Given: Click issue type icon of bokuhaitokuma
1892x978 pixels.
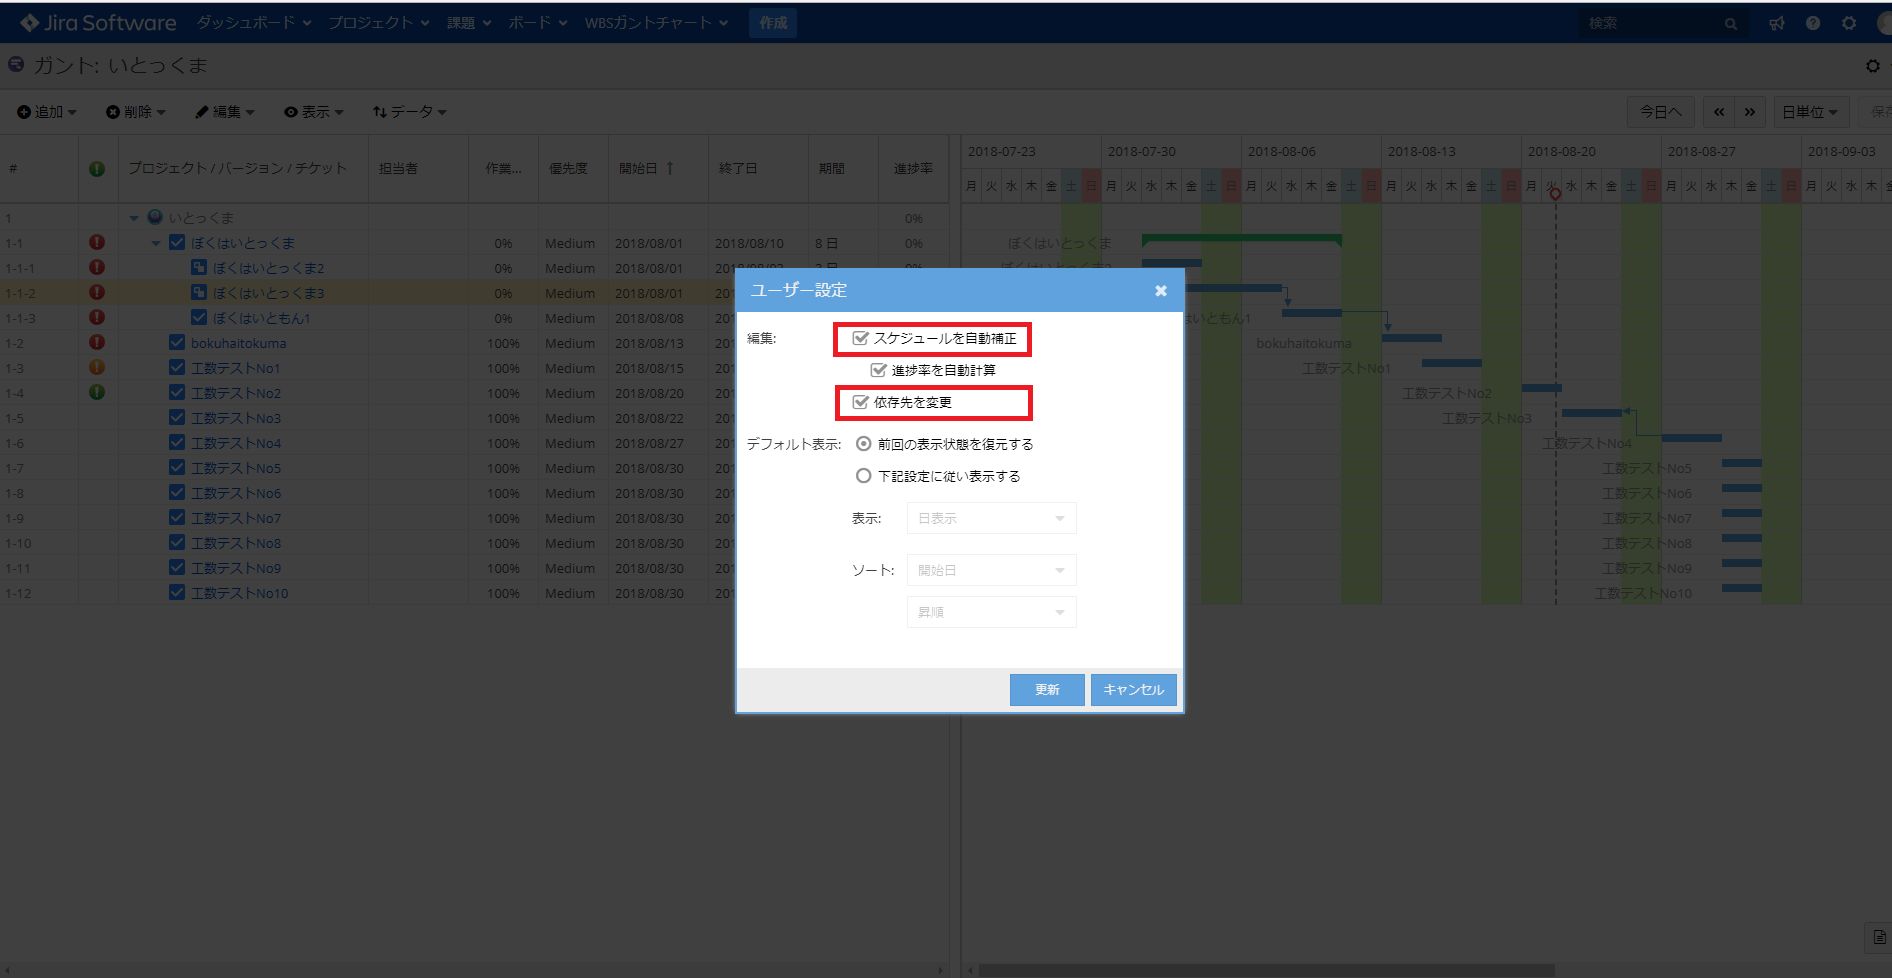Looking at the screenshot, I should (x=177, y=342).
